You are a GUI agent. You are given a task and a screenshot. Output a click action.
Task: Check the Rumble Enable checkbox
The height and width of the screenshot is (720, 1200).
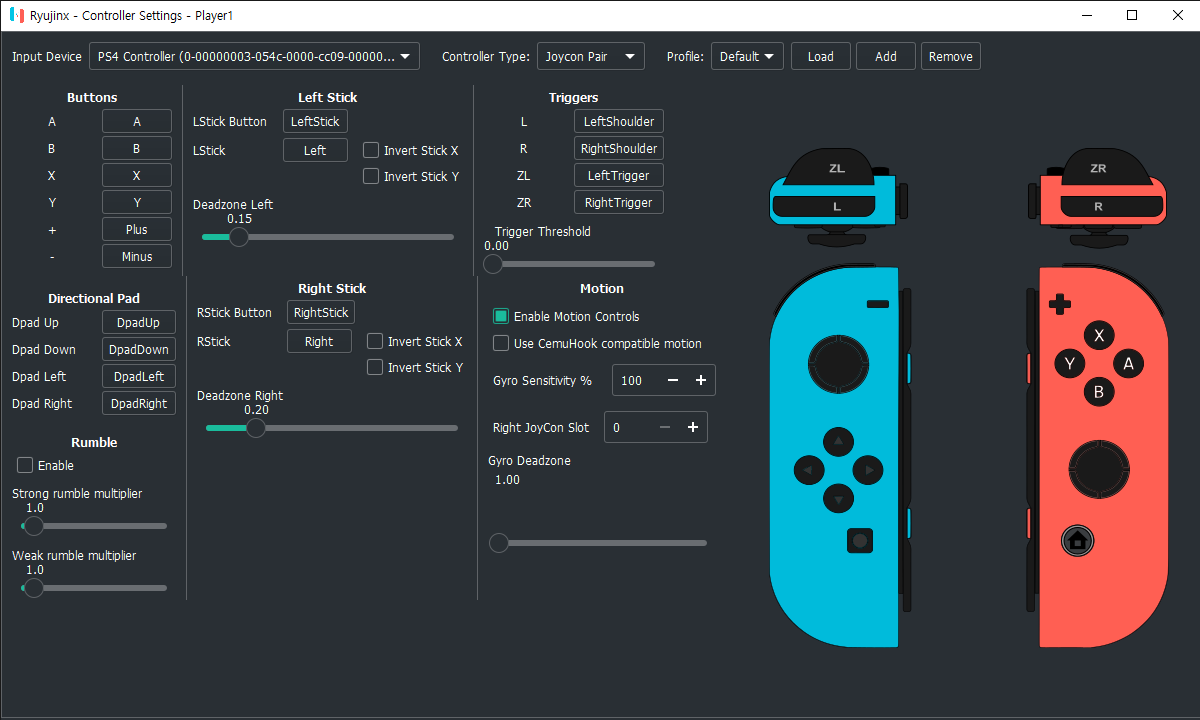pos(25,465)
